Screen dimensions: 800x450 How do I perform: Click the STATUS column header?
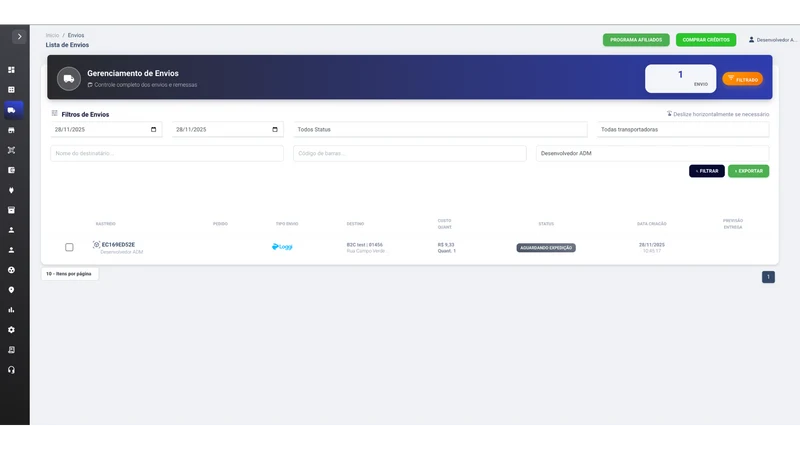[x=546, y=224]
